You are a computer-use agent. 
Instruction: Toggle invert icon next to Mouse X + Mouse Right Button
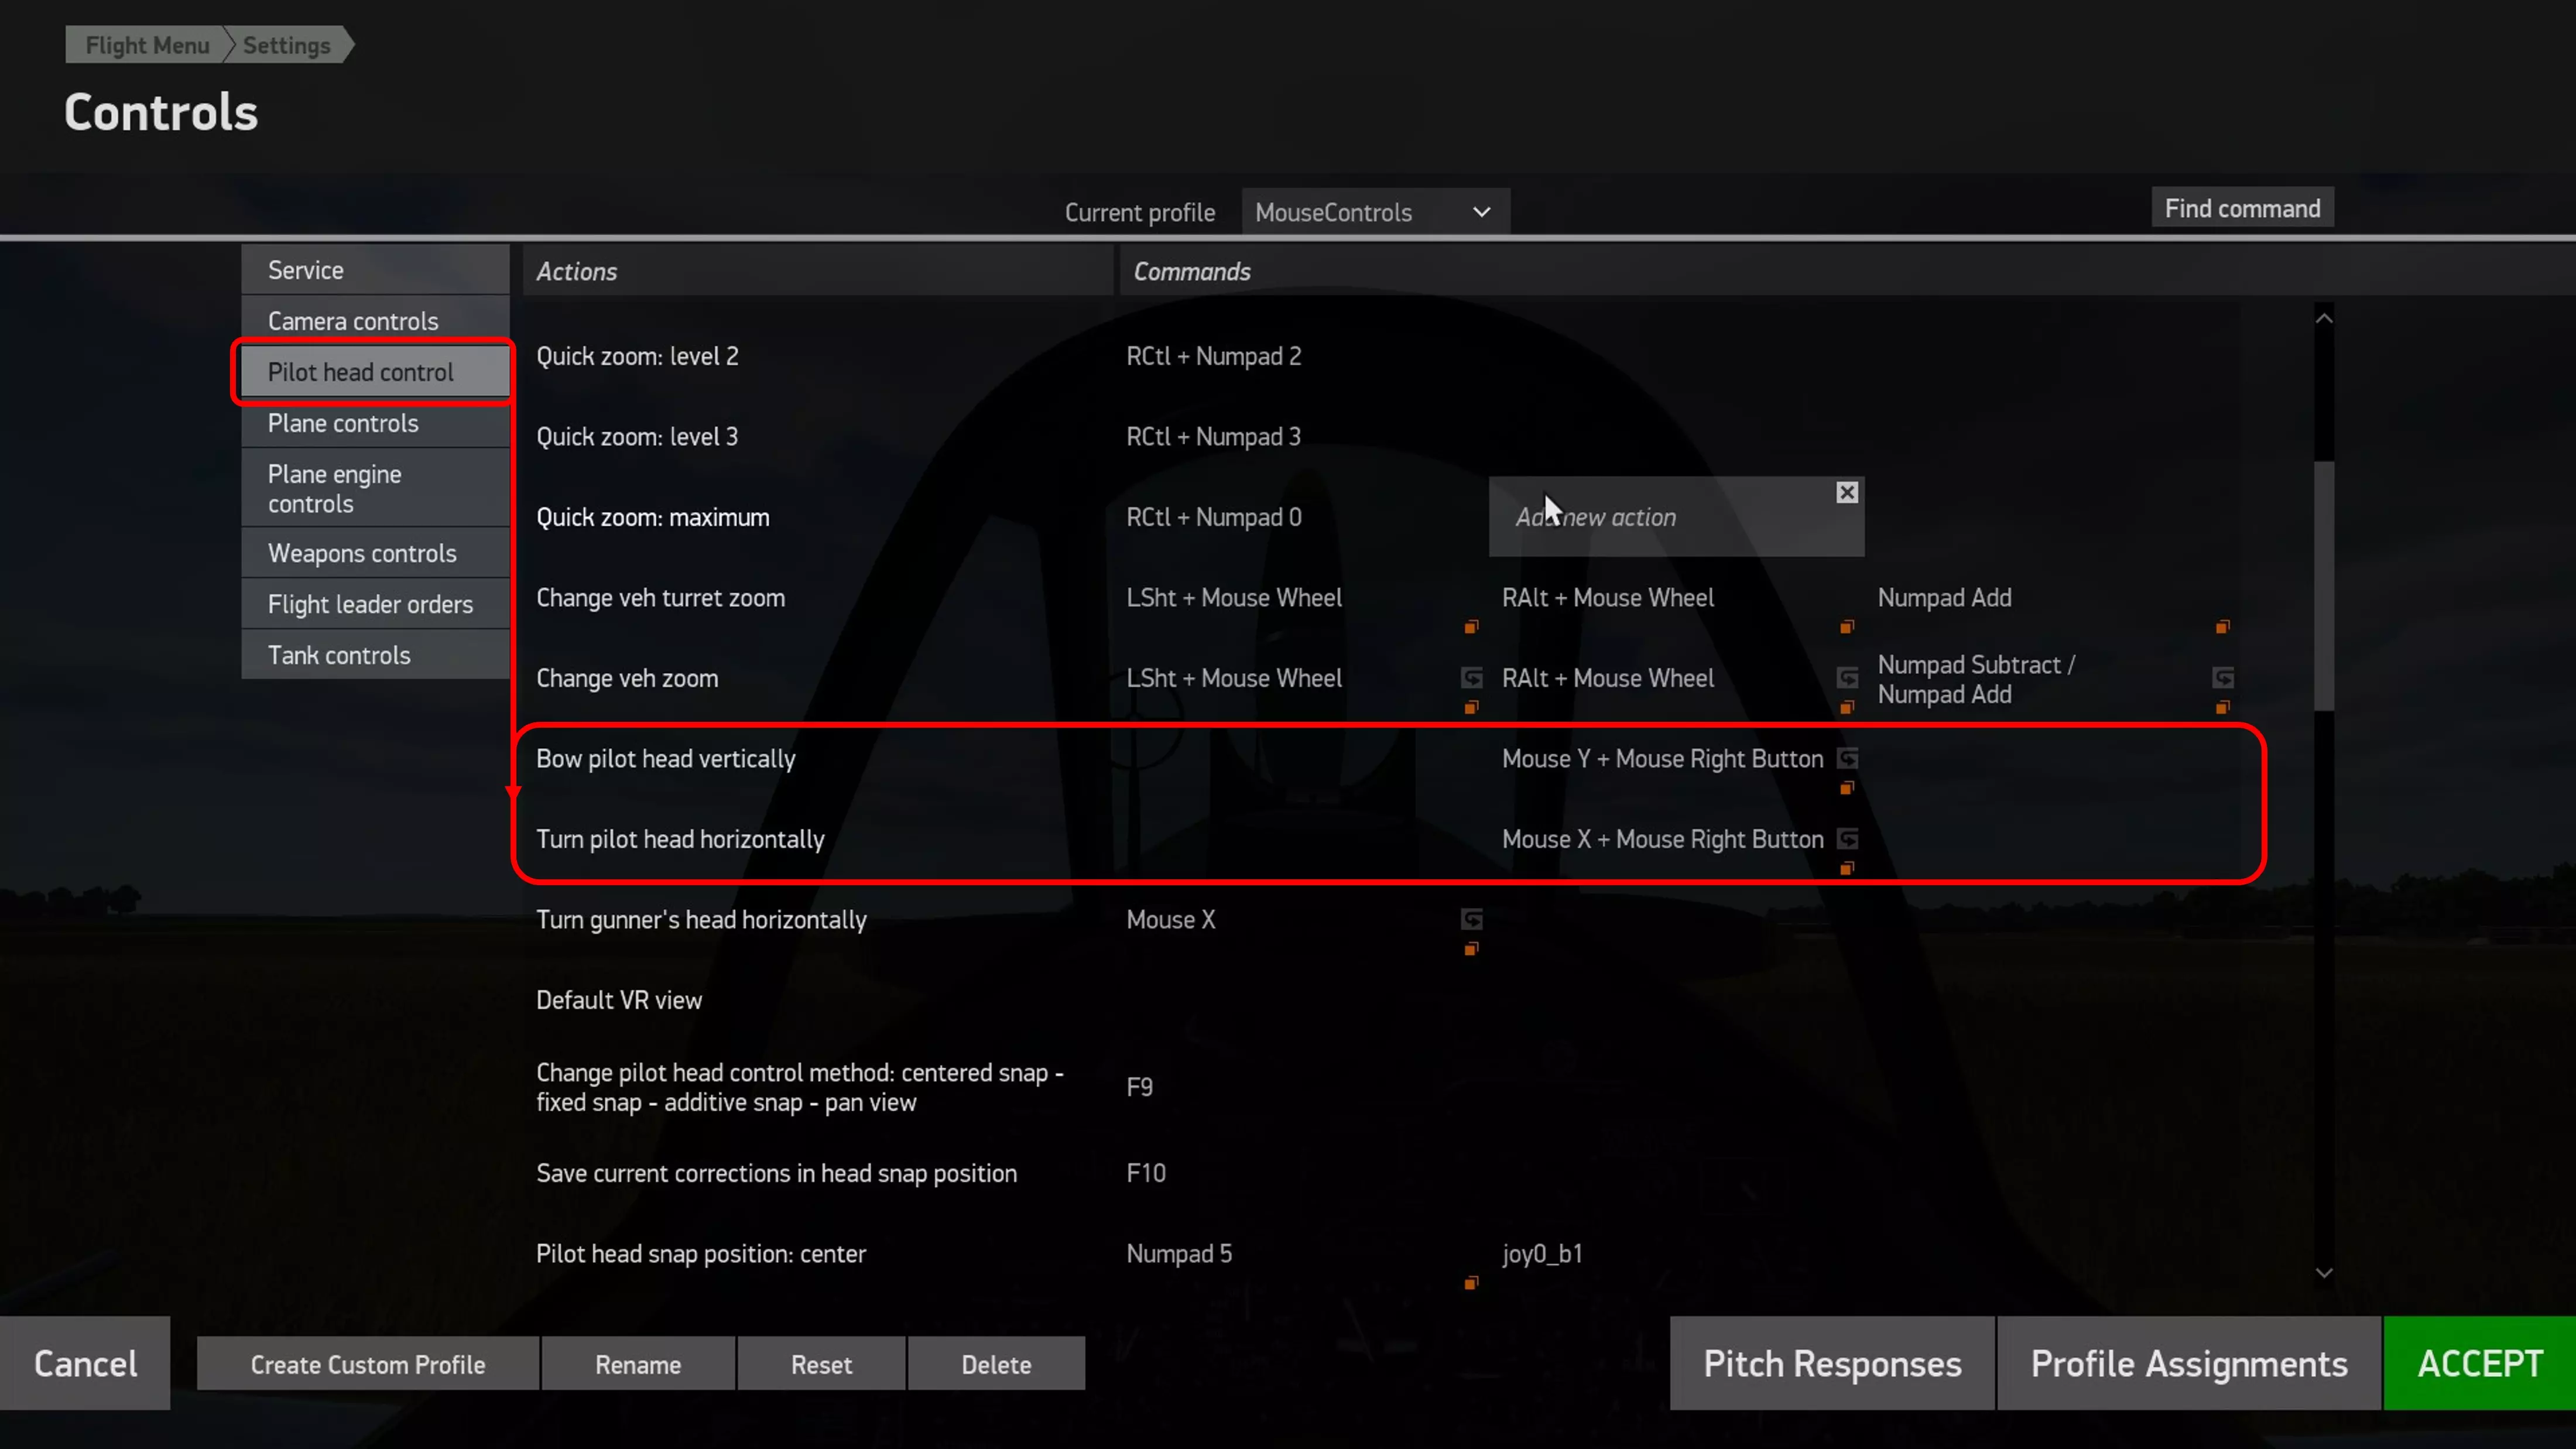(x=1847, y=838)
